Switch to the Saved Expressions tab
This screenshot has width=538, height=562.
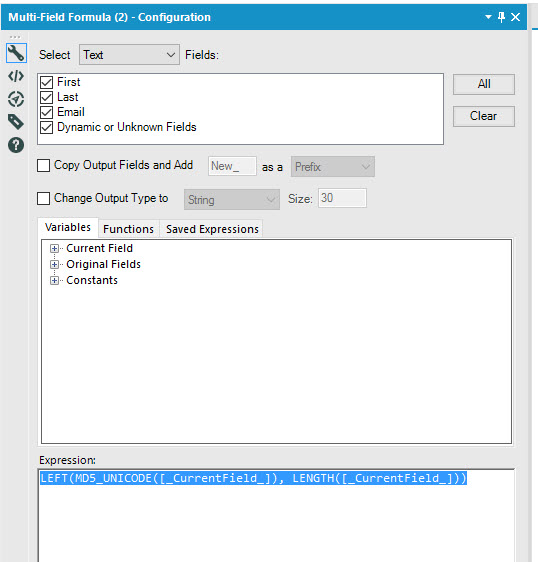click(x=212, y=229)
